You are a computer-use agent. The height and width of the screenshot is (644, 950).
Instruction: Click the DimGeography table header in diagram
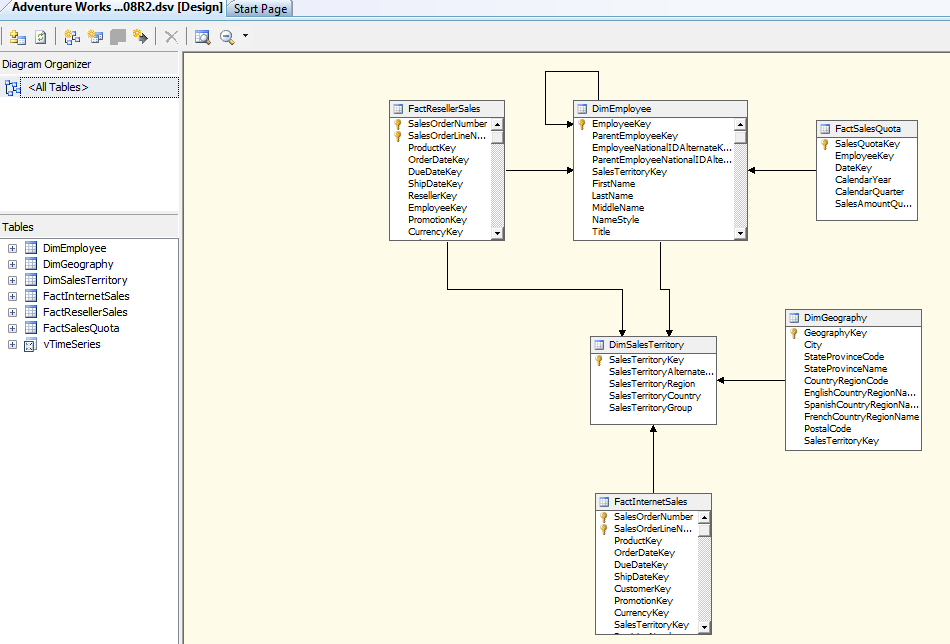click(853, 318)
